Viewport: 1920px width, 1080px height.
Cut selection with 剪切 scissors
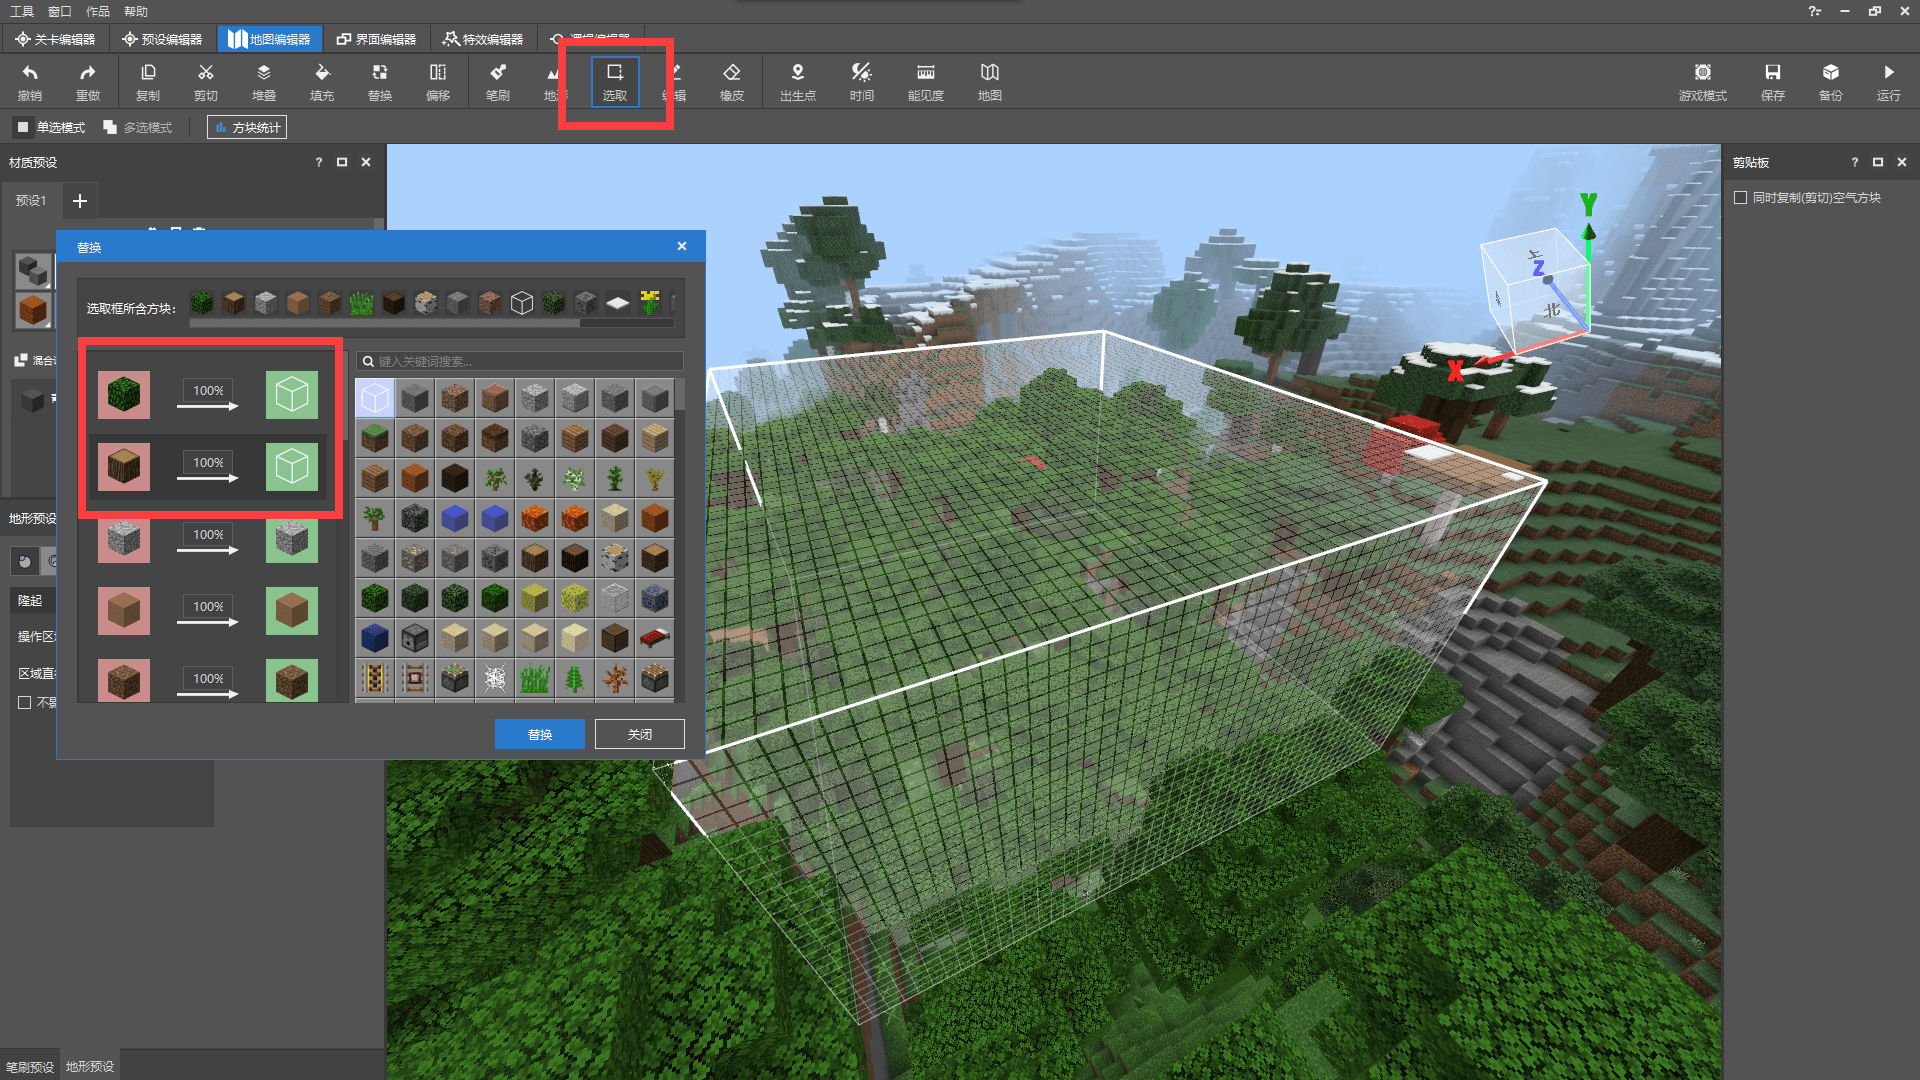pos(206,82)
